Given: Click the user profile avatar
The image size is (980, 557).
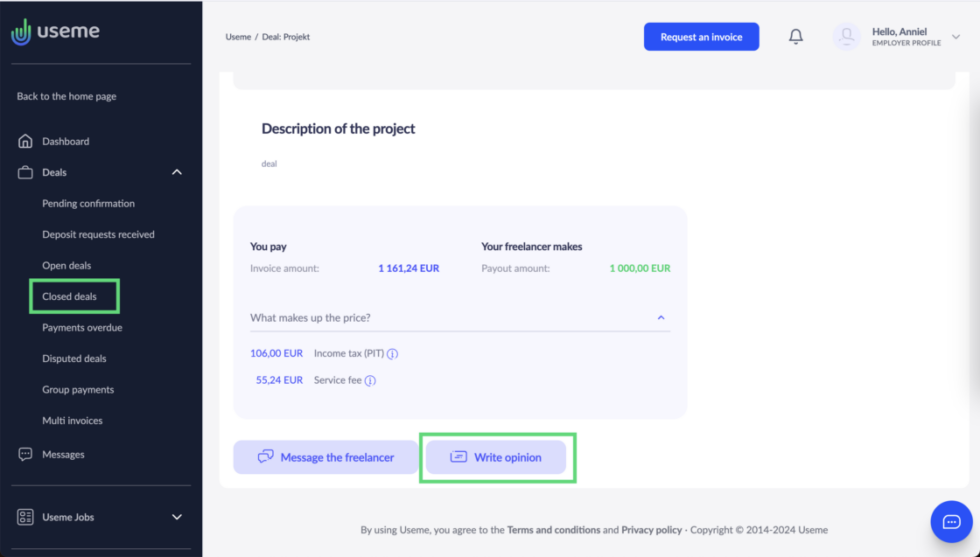Looking at the screenshot, I should point(846,37).
